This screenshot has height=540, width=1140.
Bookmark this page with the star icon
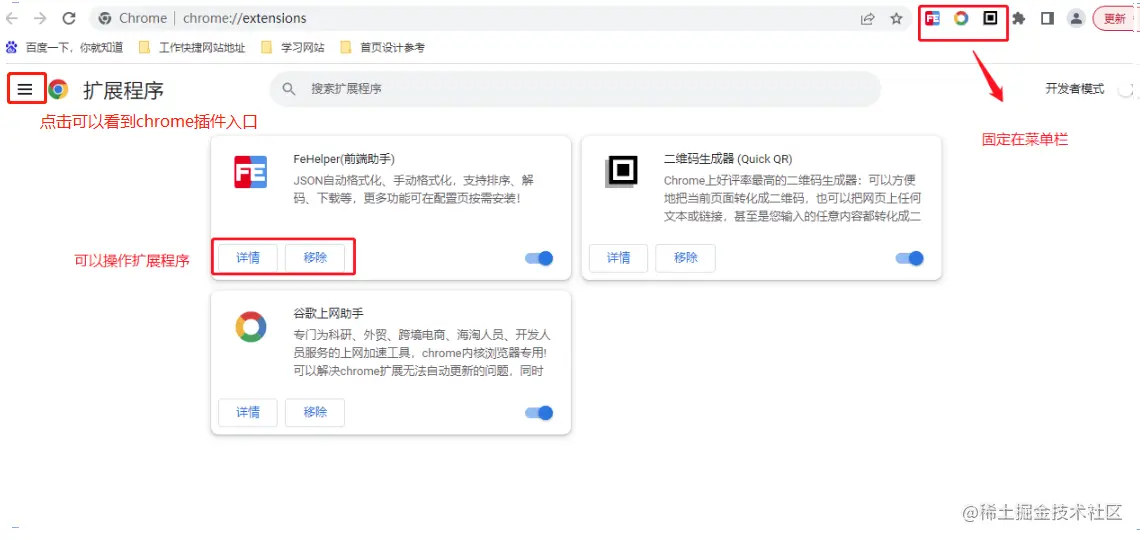click(x=896, y=19)
